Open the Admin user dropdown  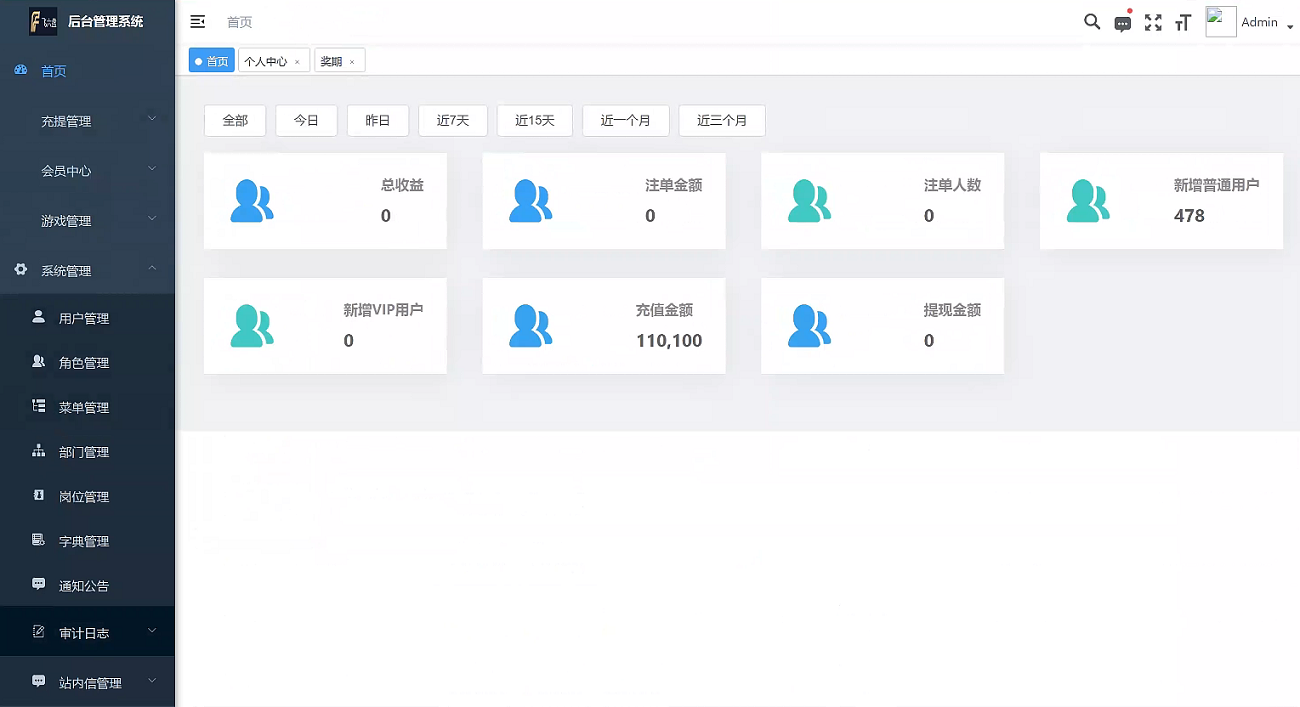tap(1267, 22)
